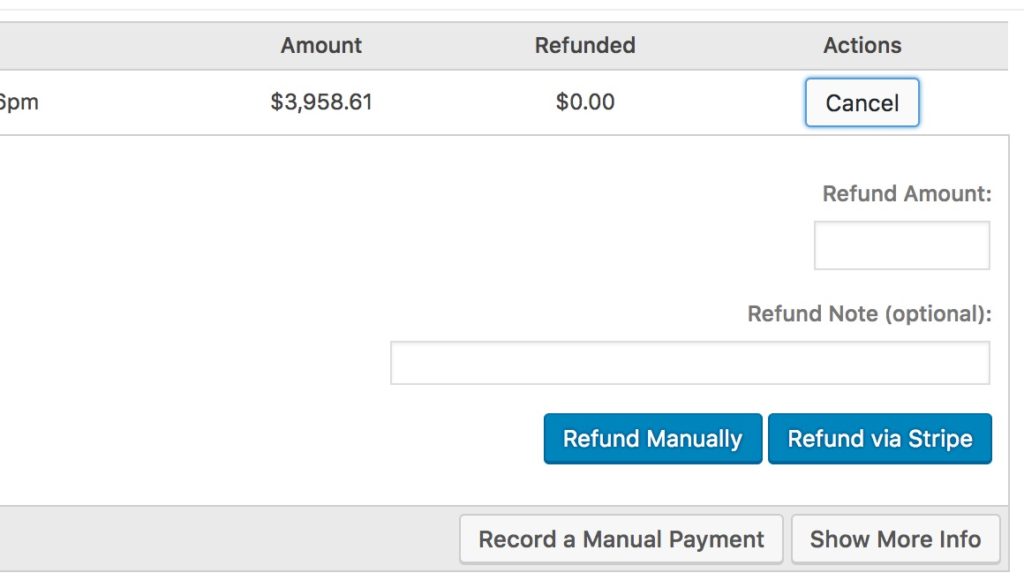Click the Refunded column header

pos(585,45)
